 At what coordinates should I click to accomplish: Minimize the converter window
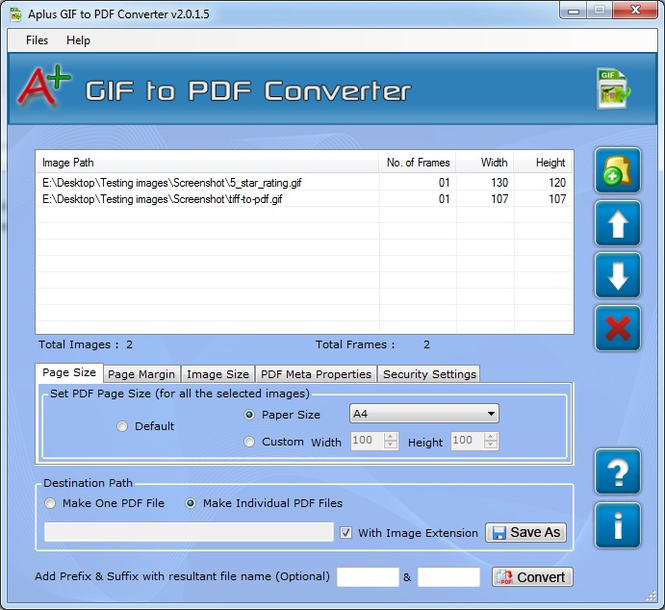coord(573,11)
